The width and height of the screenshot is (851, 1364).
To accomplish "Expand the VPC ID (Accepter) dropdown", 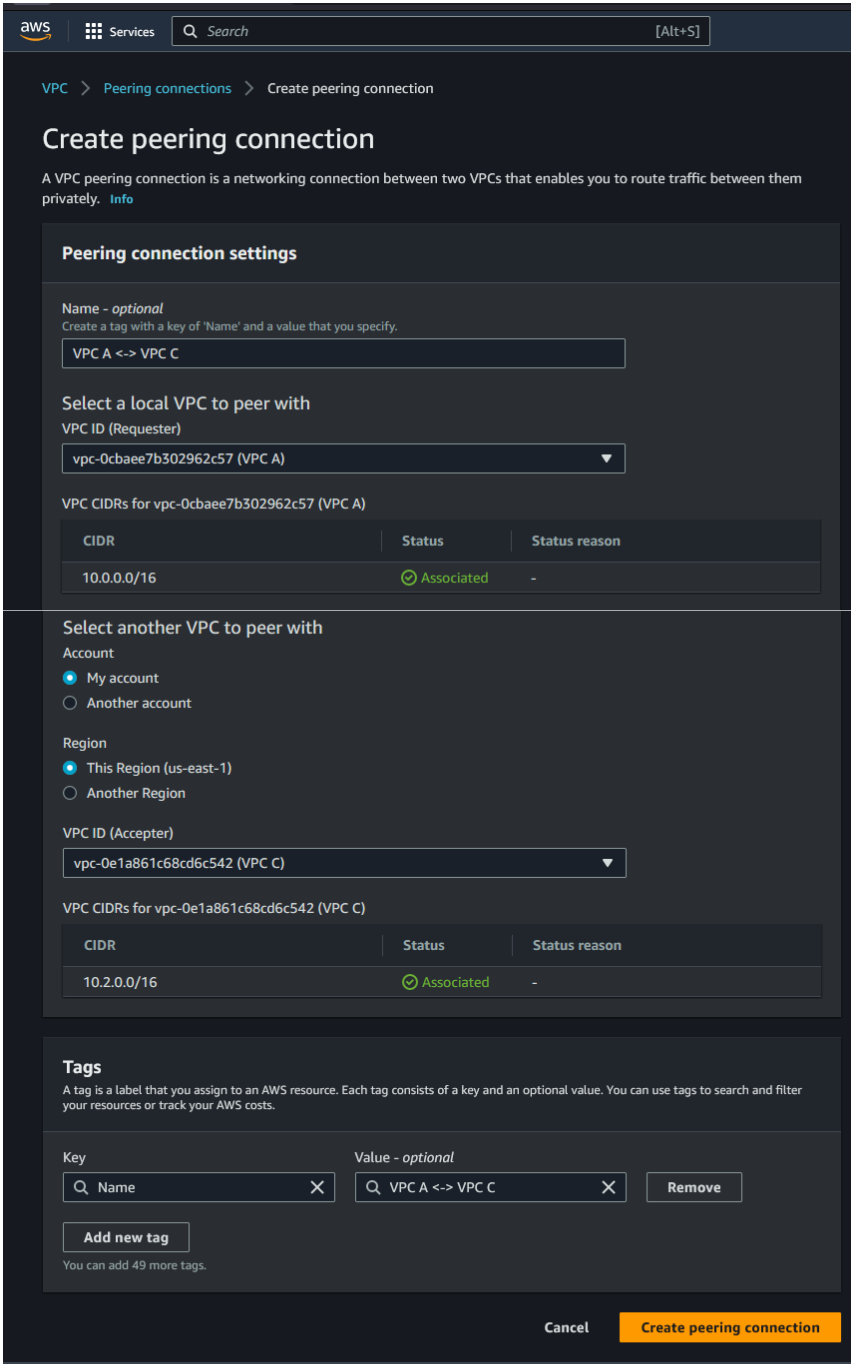I will [x=344, y=863].
